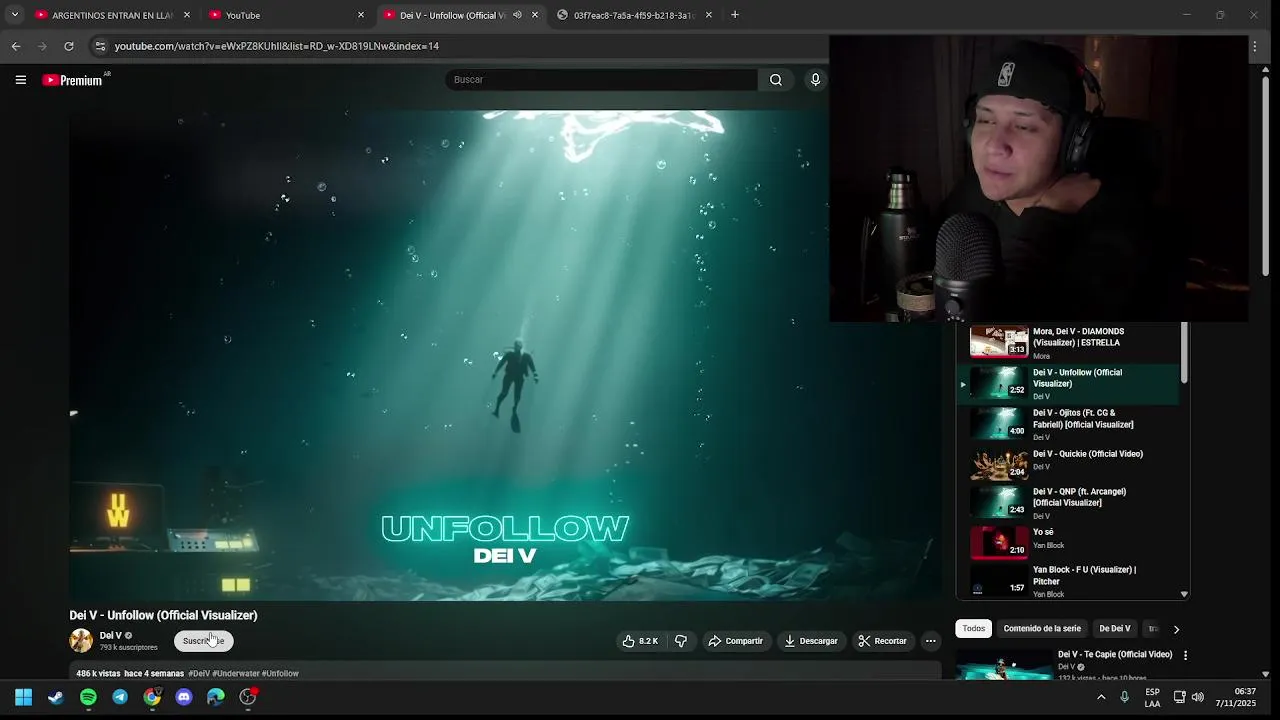
Task: Close the Dei V - Unfollow tab
Action: click(x=535, y=15)
